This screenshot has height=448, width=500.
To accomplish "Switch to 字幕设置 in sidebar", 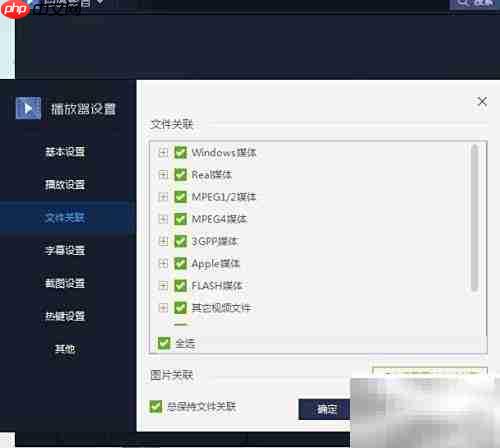I will pos(65,250).
